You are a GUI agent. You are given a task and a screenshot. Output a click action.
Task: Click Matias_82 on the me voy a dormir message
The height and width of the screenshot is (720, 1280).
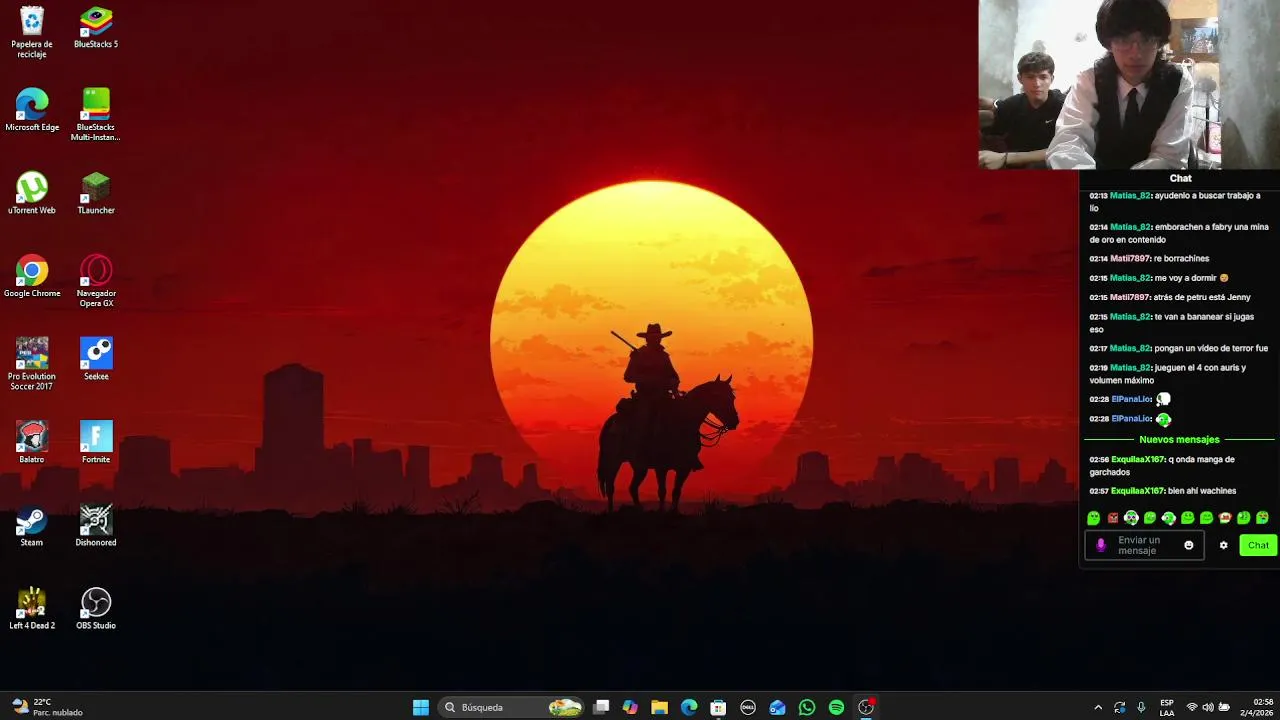coord(1130,278)
